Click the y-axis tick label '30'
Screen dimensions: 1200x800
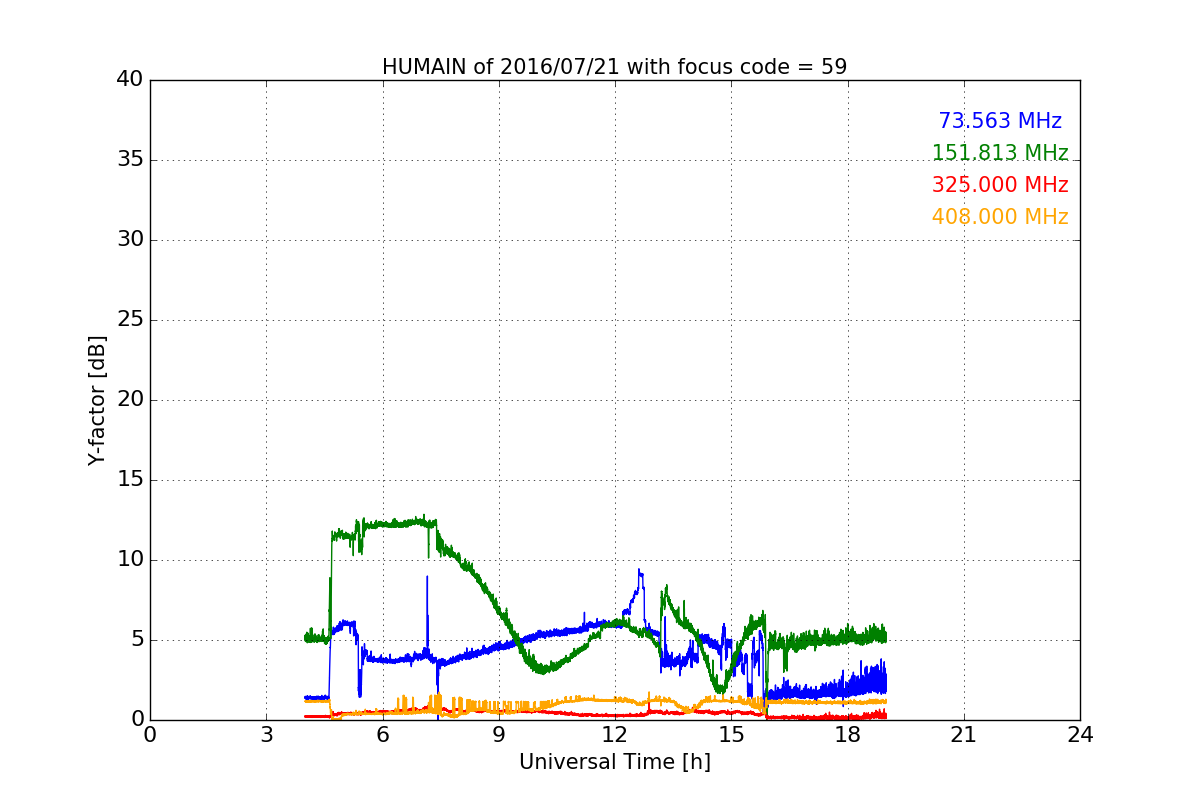coord(130,239)
